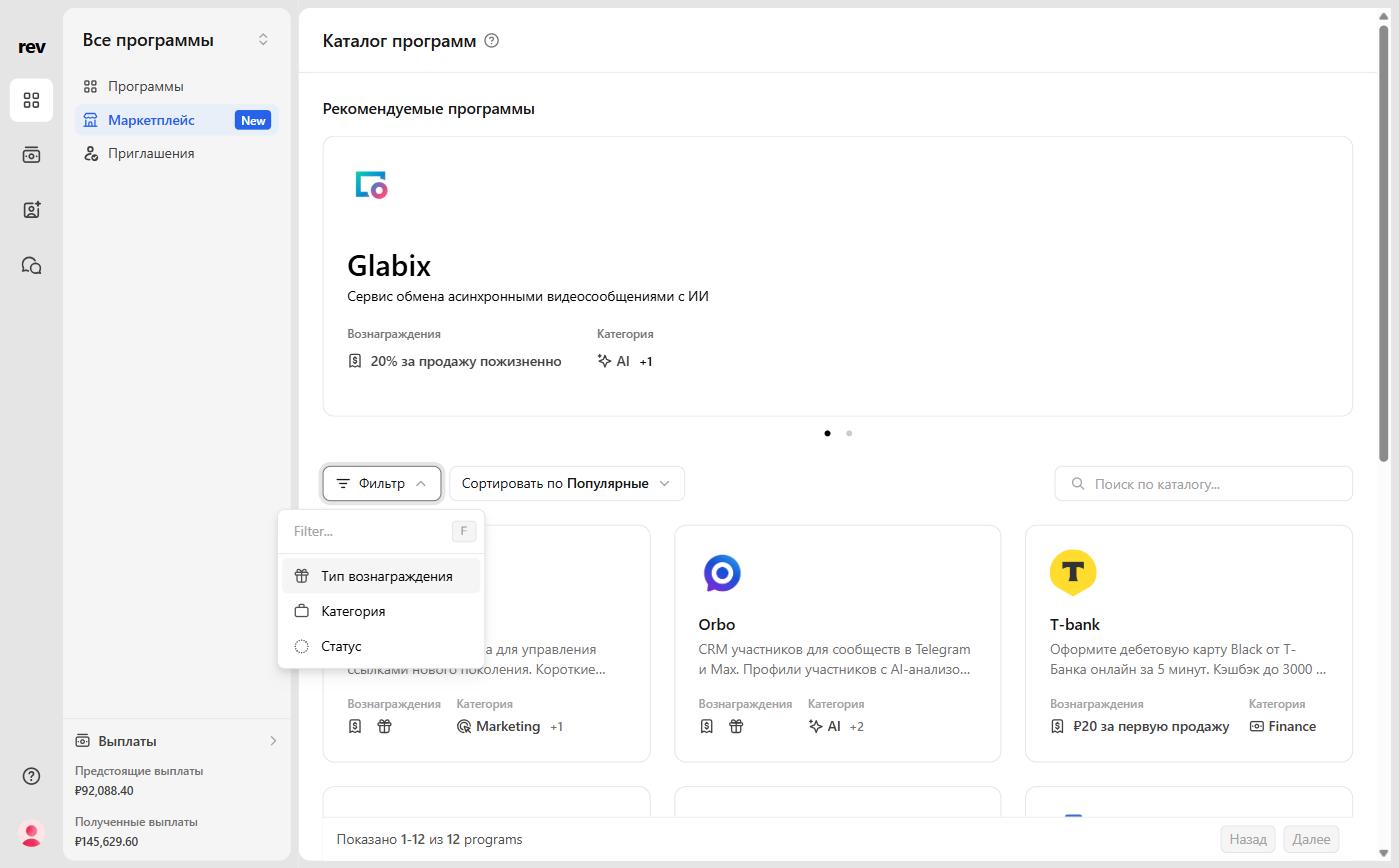The image size is (1399, 868).
Task: Click the Glabix logo in the featured card
Action: 371,185
